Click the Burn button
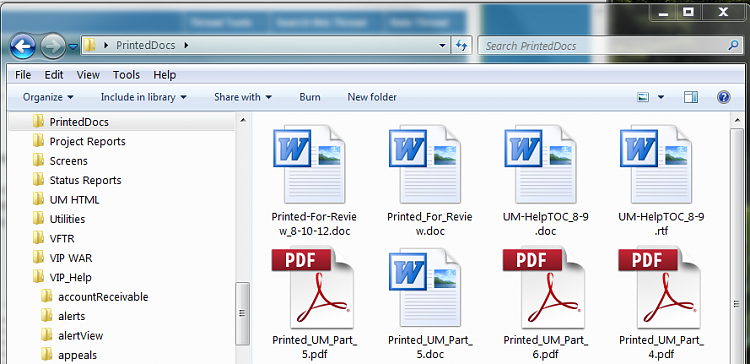The width and height of the screenshot is (750, 364). 310,97
